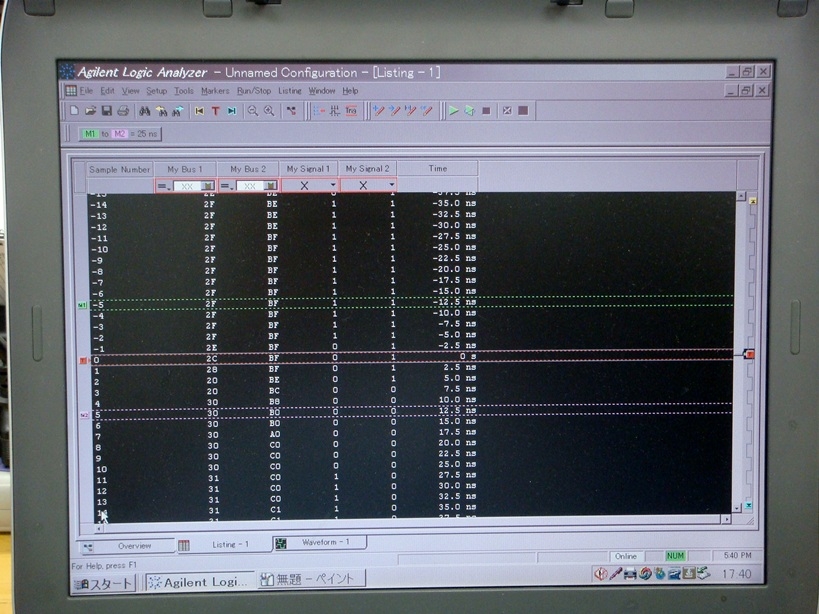Screen dimensions: 819x614
Task: Open the Run/Stop menu
Action: [254, 91]
